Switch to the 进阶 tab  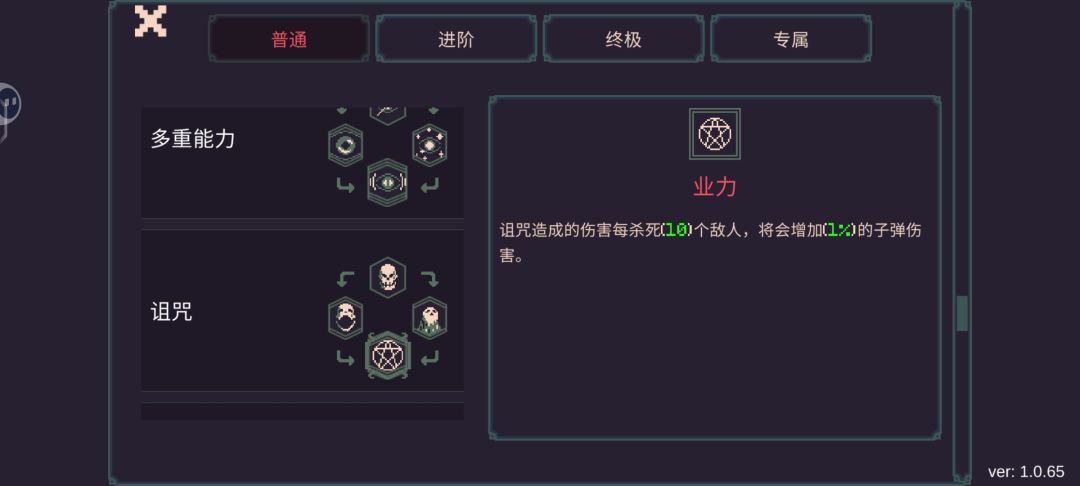tap(456, 39)
